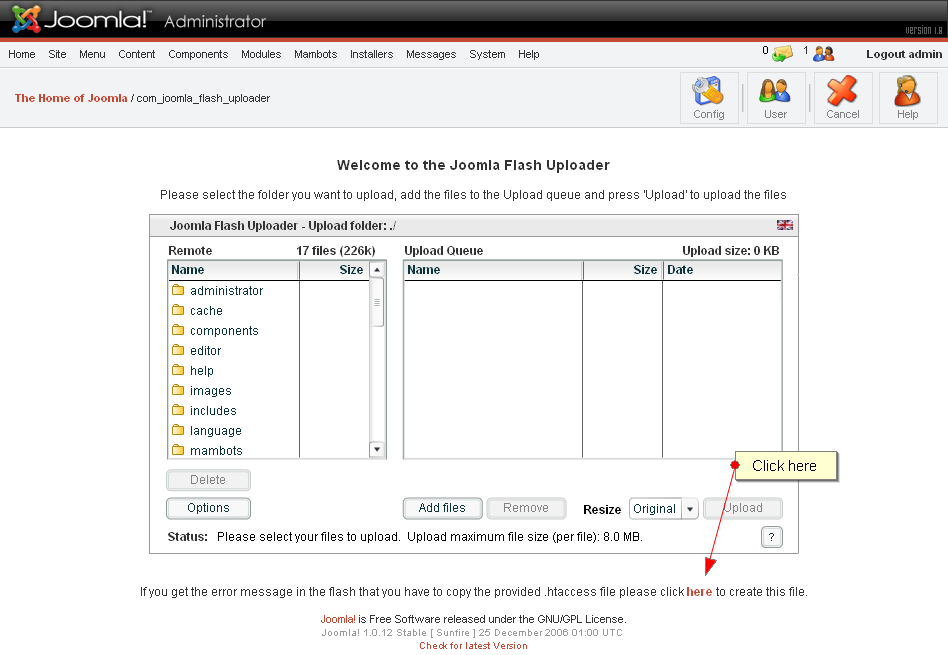Click the Upload button
The image size is (948, 655).
(x=743, y=508)
